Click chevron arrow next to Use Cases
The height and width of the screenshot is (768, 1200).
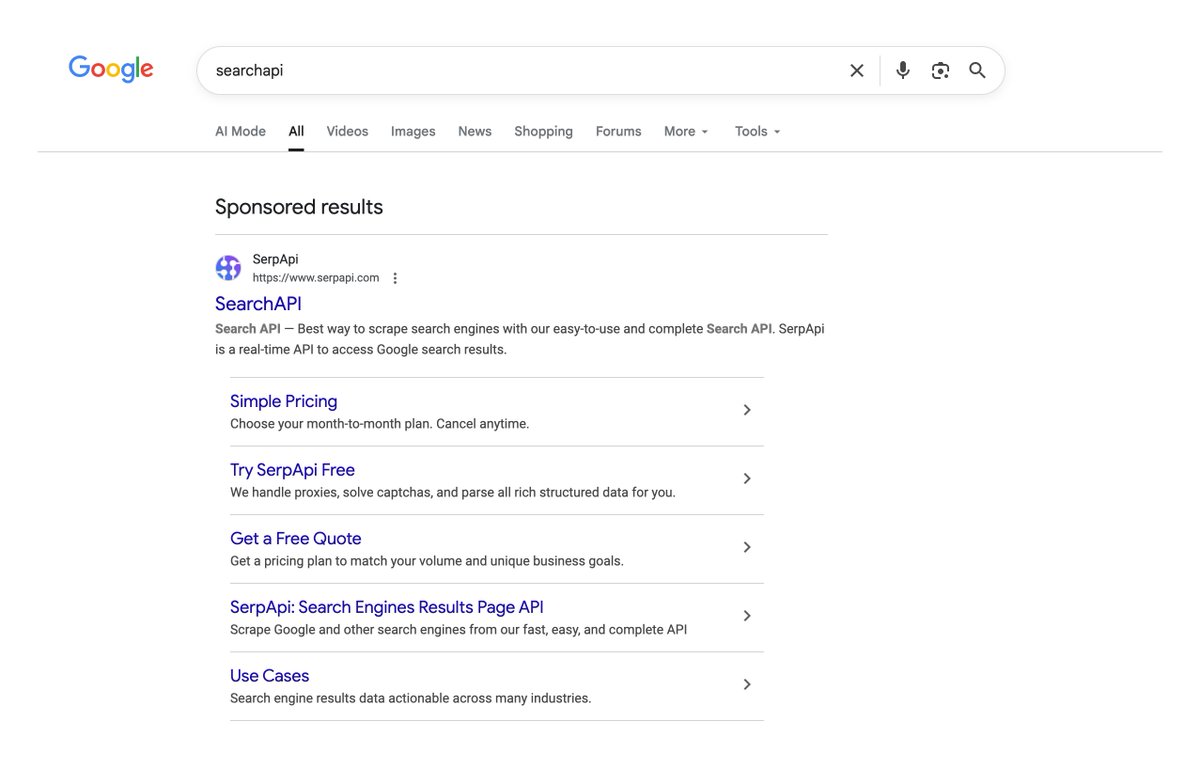[x=747, y=685]
